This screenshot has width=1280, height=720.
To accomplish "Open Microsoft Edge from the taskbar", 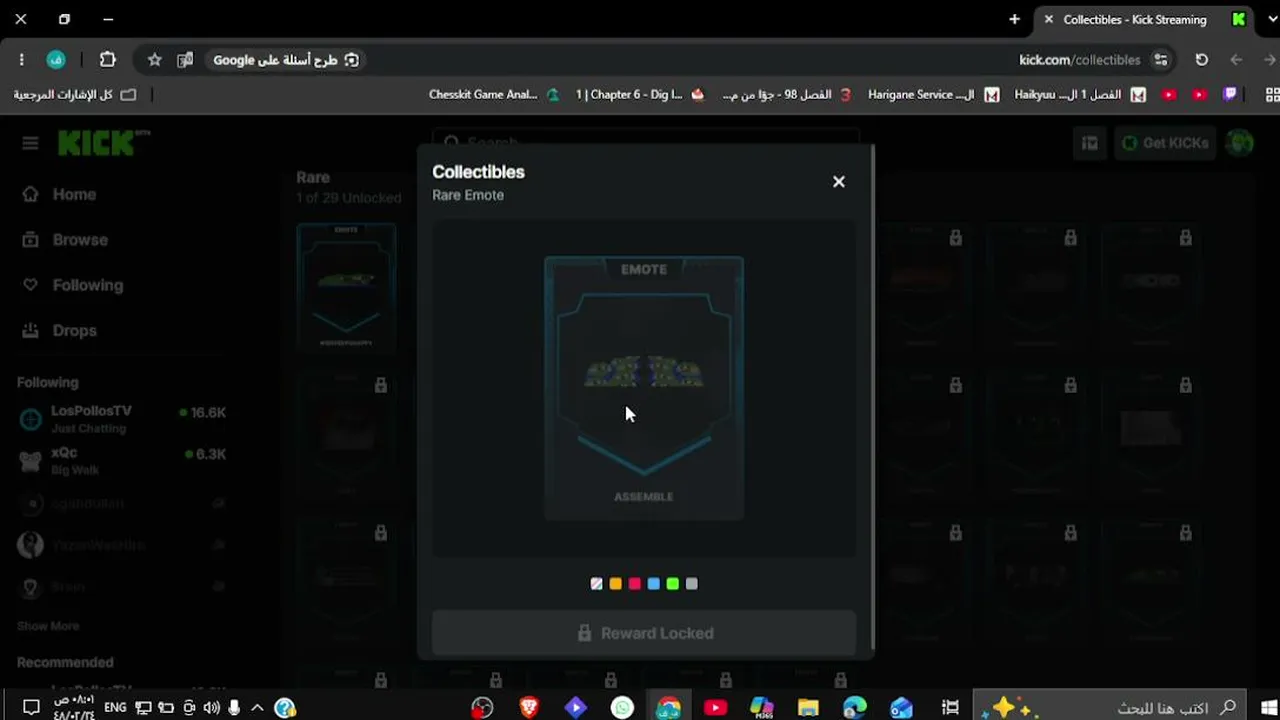I will pyautogui.click(x=854, y=708).
